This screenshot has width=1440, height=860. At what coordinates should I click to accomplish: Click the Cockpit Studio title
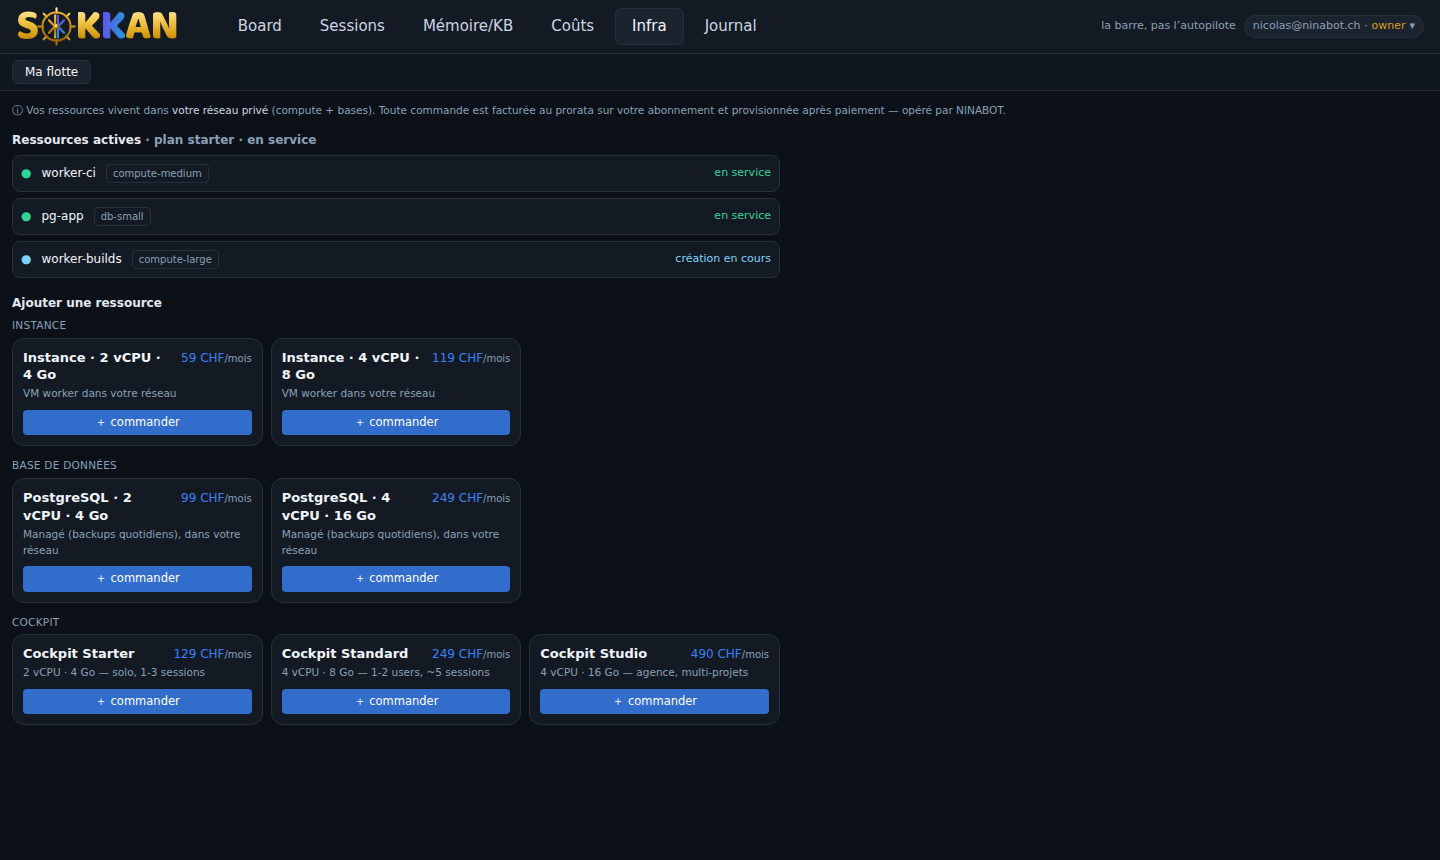point(594,654)
